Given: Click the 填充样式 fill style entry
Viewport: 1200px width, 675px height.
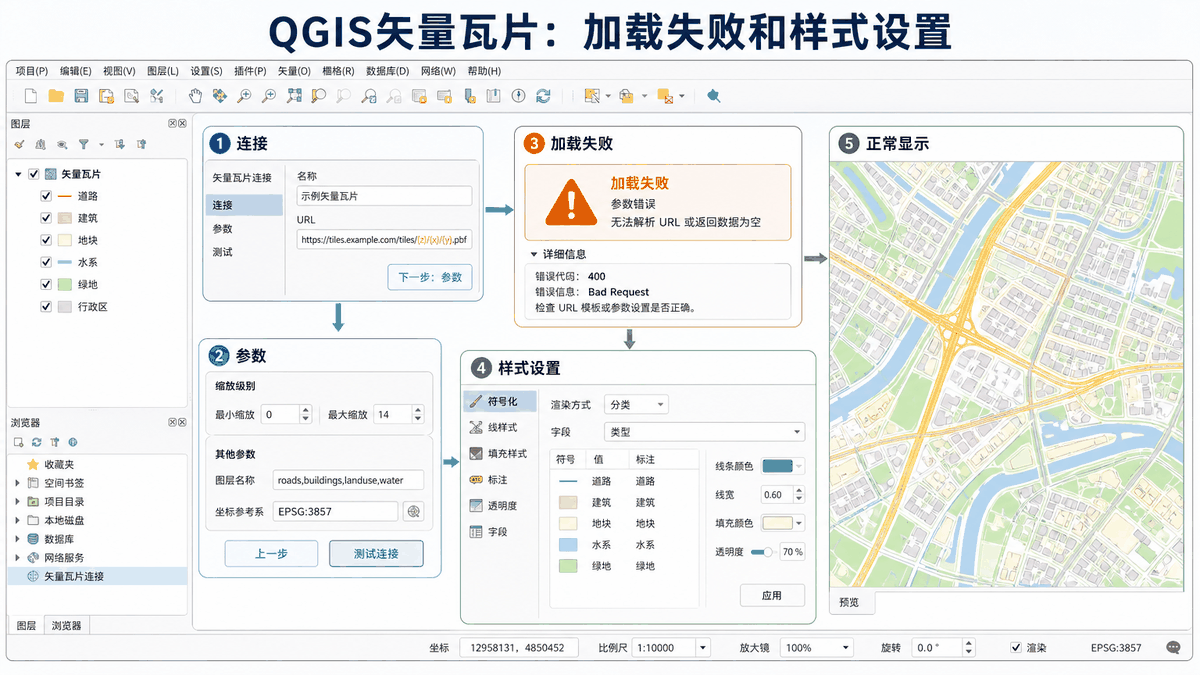Looking at the screenshot, I should tap(498, 453).
